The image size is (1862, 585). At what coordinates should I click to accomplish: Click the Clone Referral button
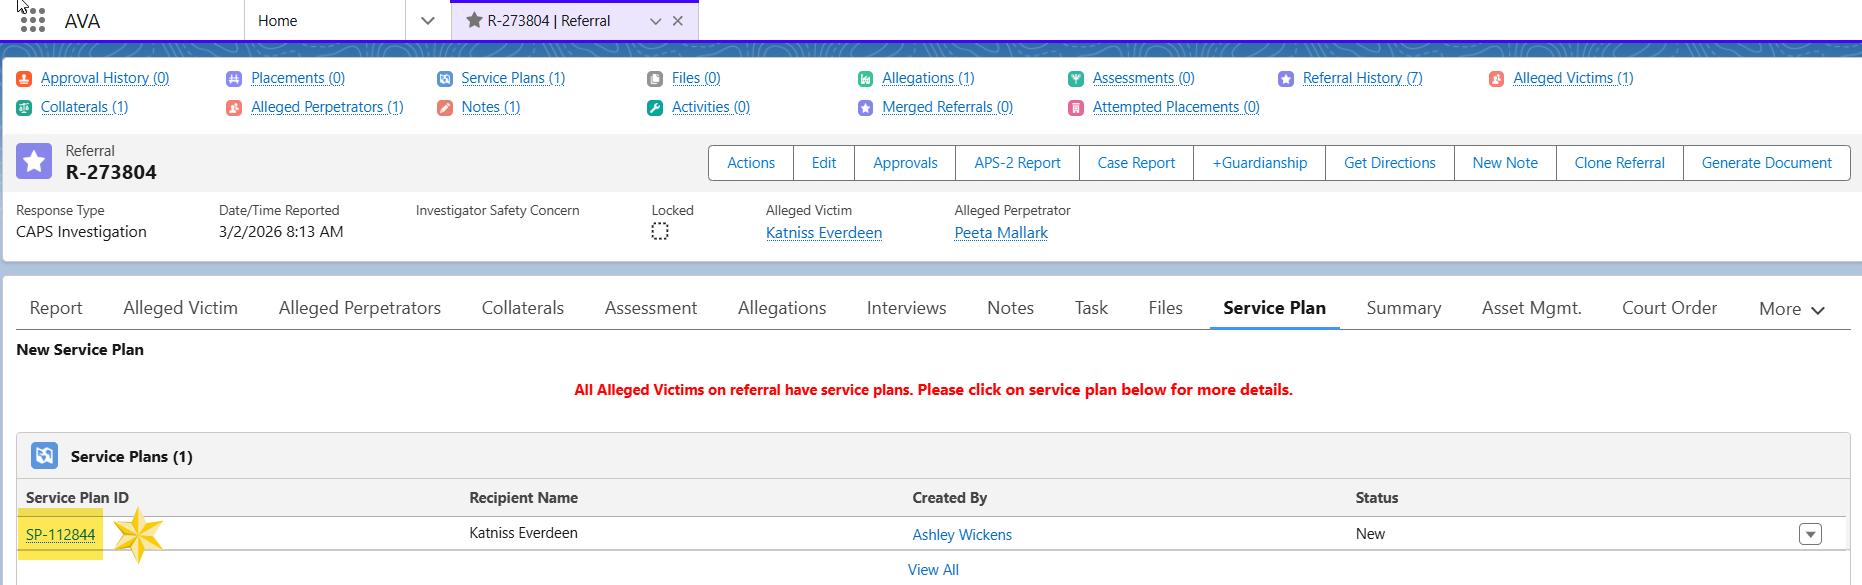click(1620, 163)
